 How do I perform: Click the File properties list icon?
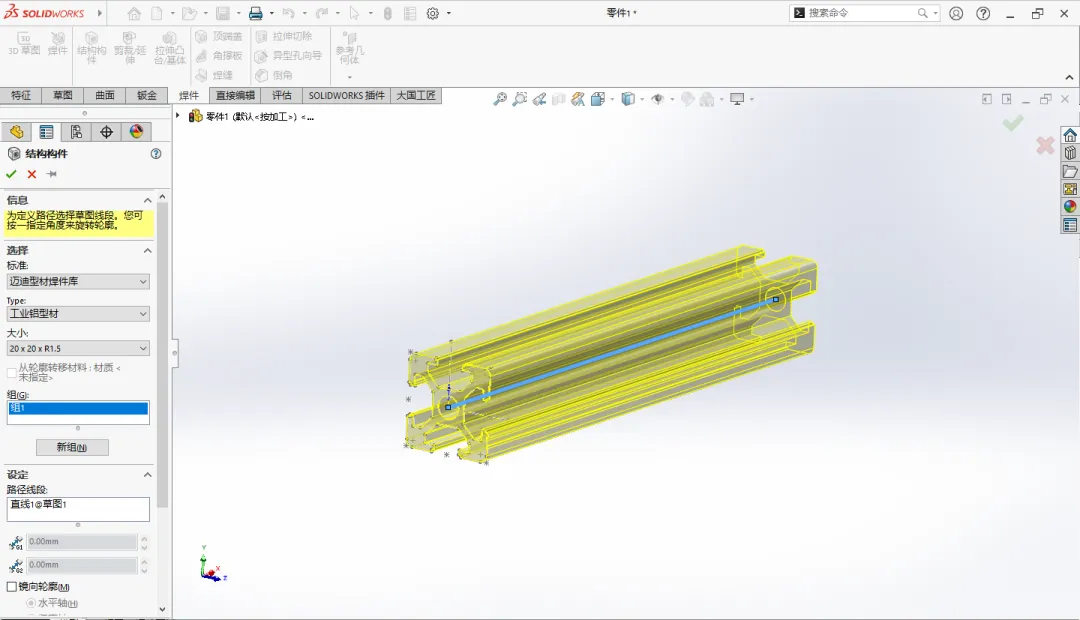[410, 13]
